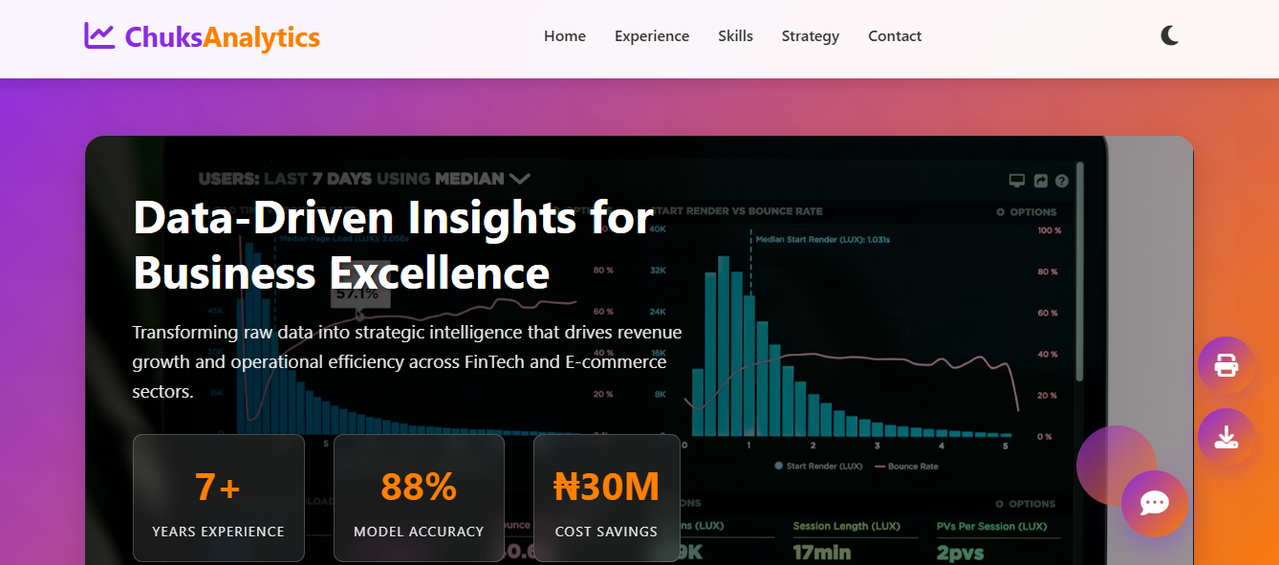Click the download floating button
The image size is (1279, 565).
(1226, 437)
